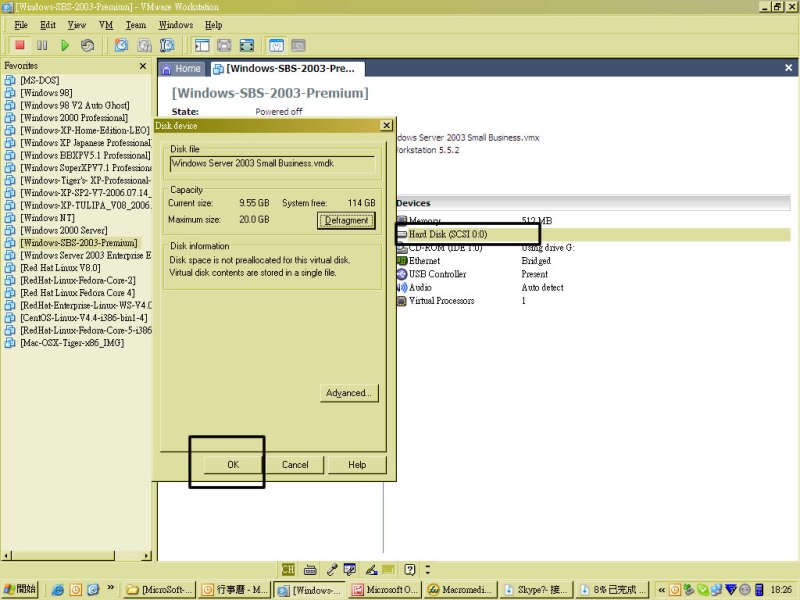
Task: Select [RedHat-Linux-Fedora-Core-2] in Favorites
Action: (78, 280)
